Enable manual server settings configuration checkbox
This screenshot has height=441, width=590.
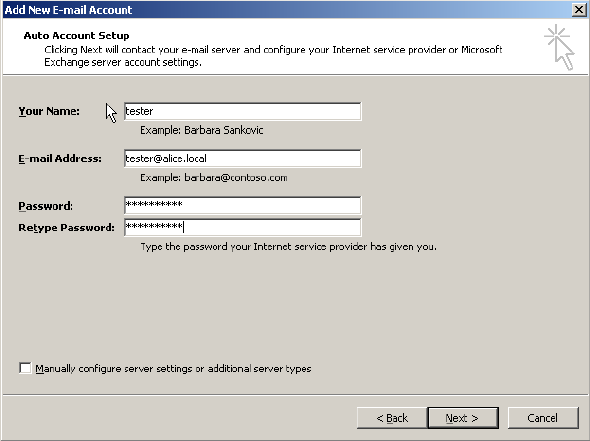click(25, 368)
